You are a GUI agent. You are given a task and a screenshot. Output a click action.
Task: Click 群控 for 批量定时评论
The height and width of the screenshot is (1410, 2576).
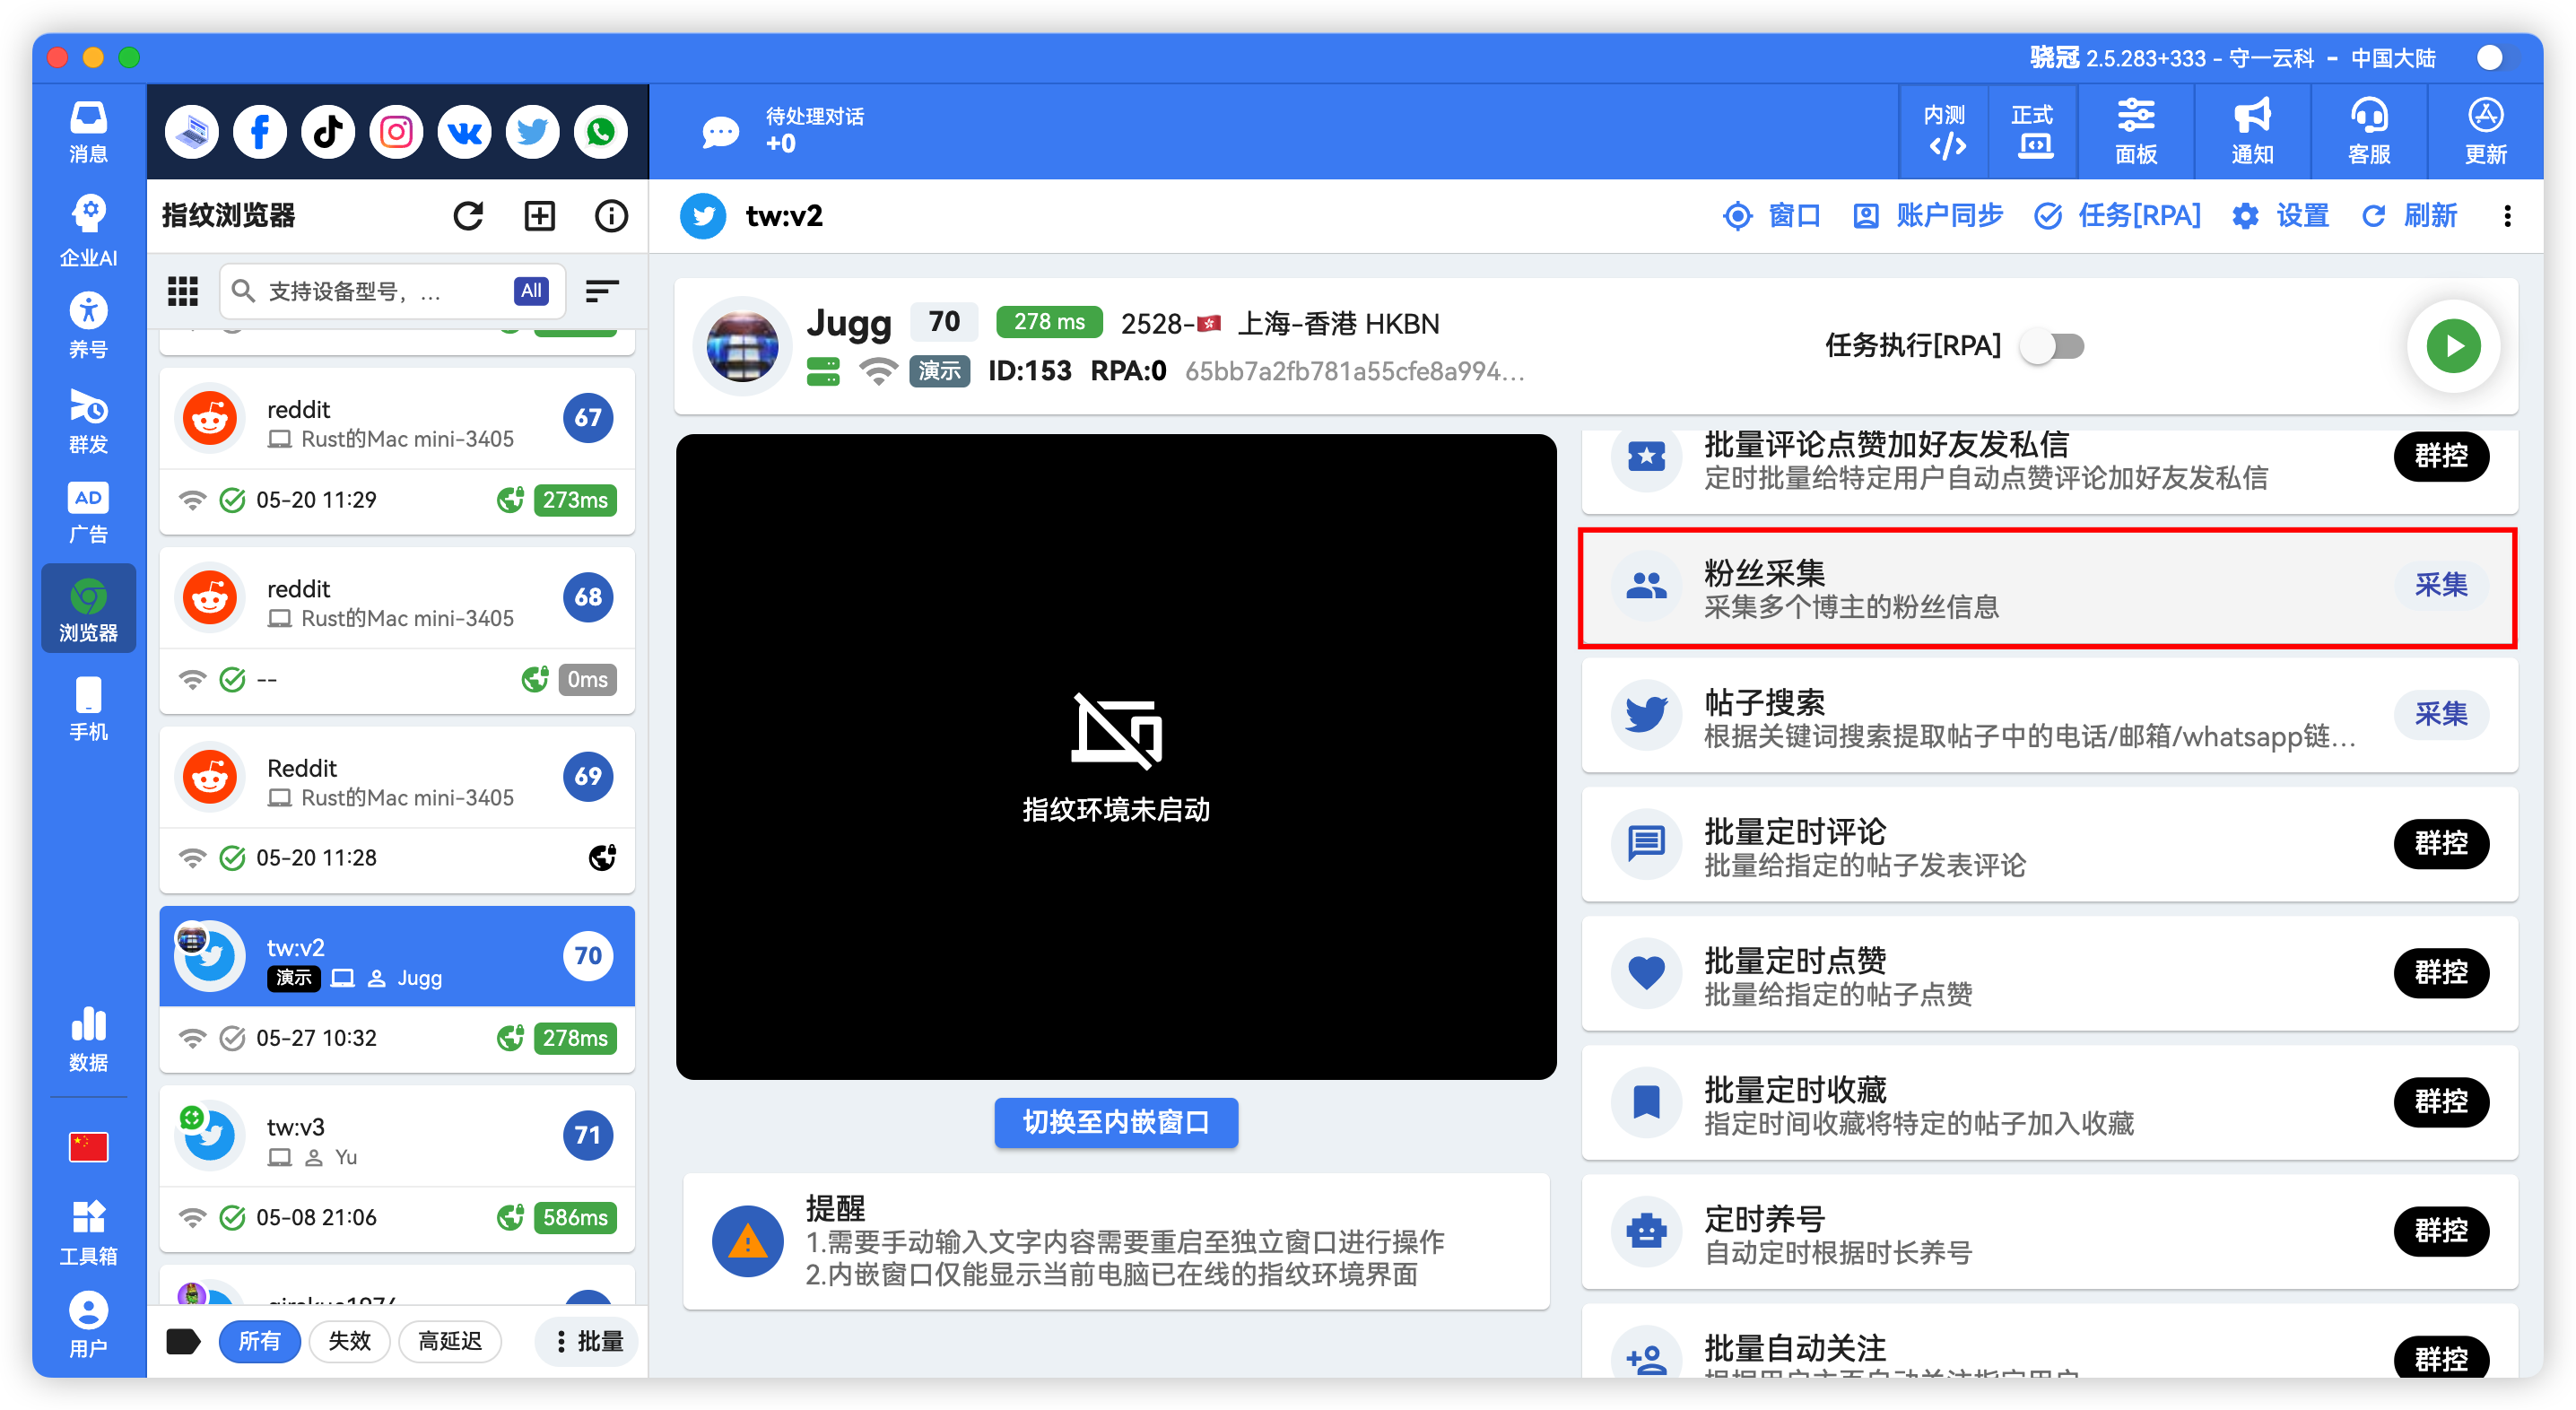tap(2441, 843)
